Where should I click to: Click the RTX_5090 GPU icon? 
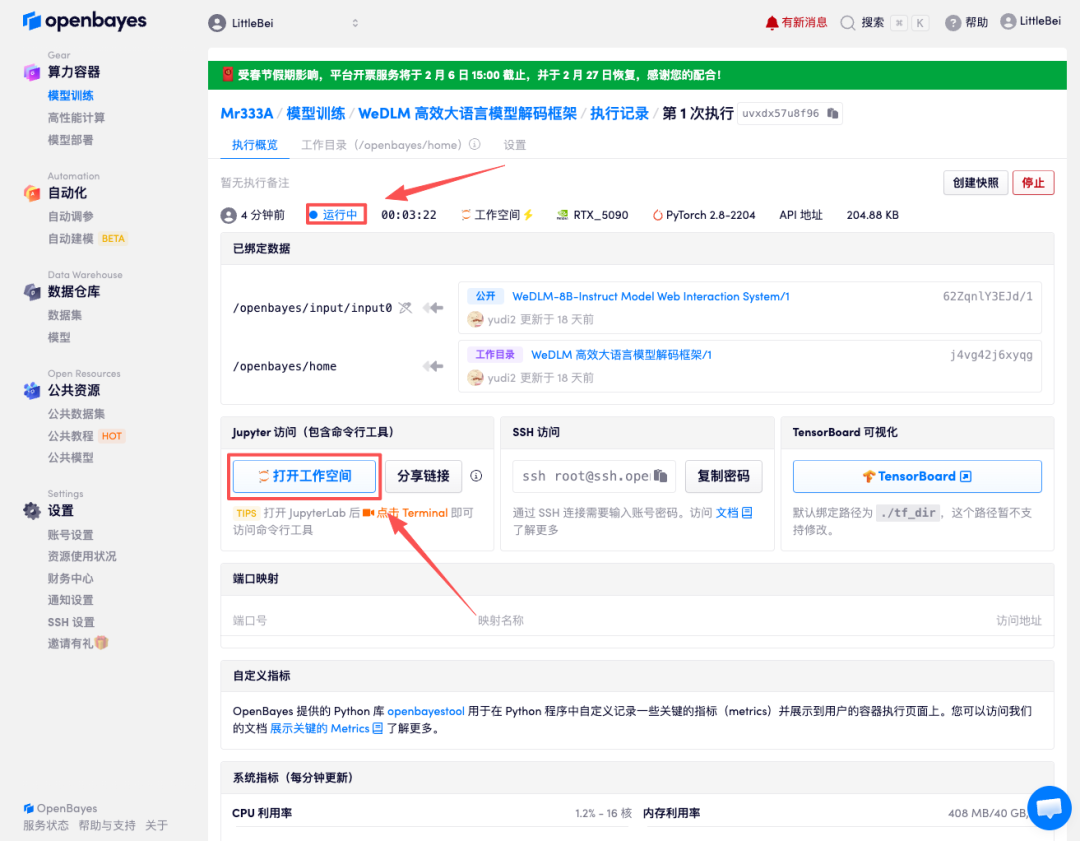click(x=562, y=215)
